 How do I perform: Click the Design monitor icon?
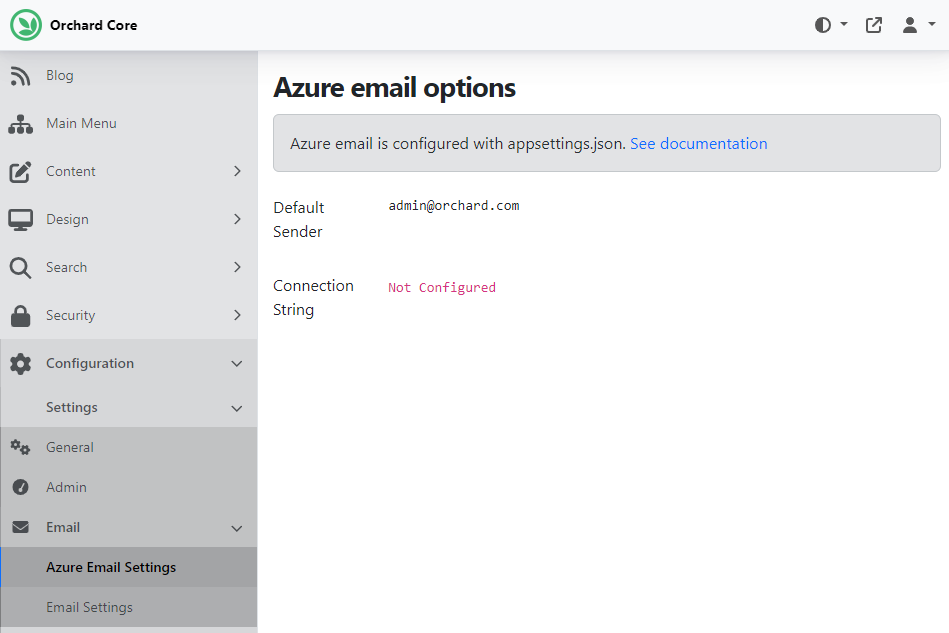[21, 220]
